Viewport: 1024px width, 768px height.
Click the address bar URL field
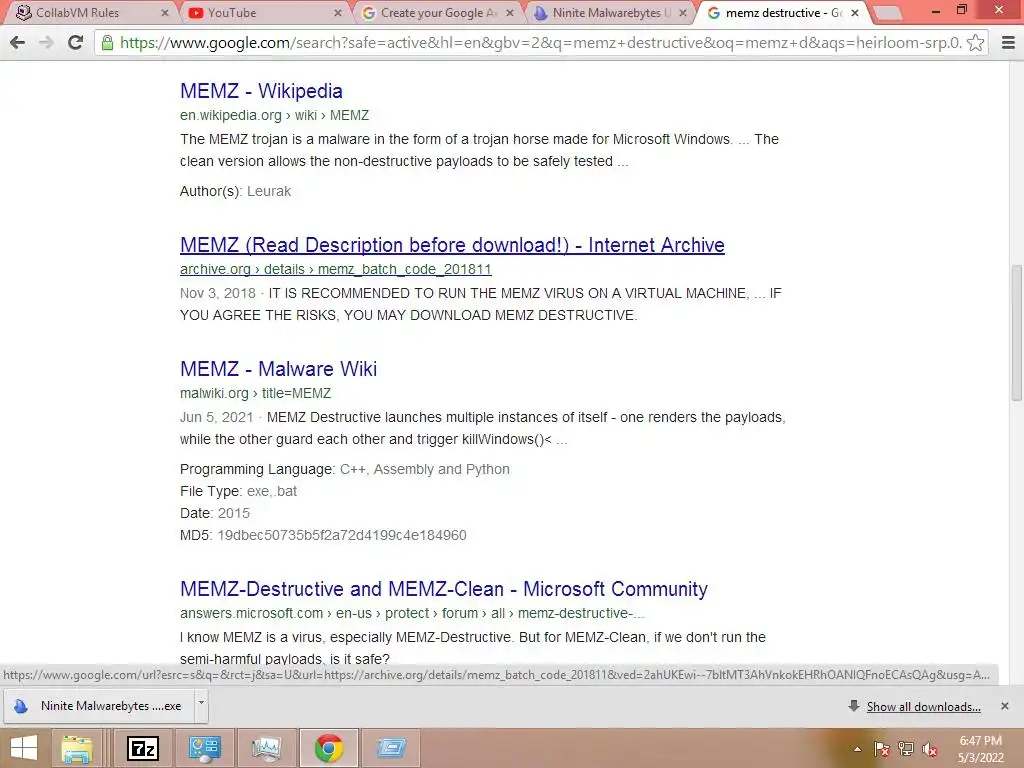click(x=539, y=43)
